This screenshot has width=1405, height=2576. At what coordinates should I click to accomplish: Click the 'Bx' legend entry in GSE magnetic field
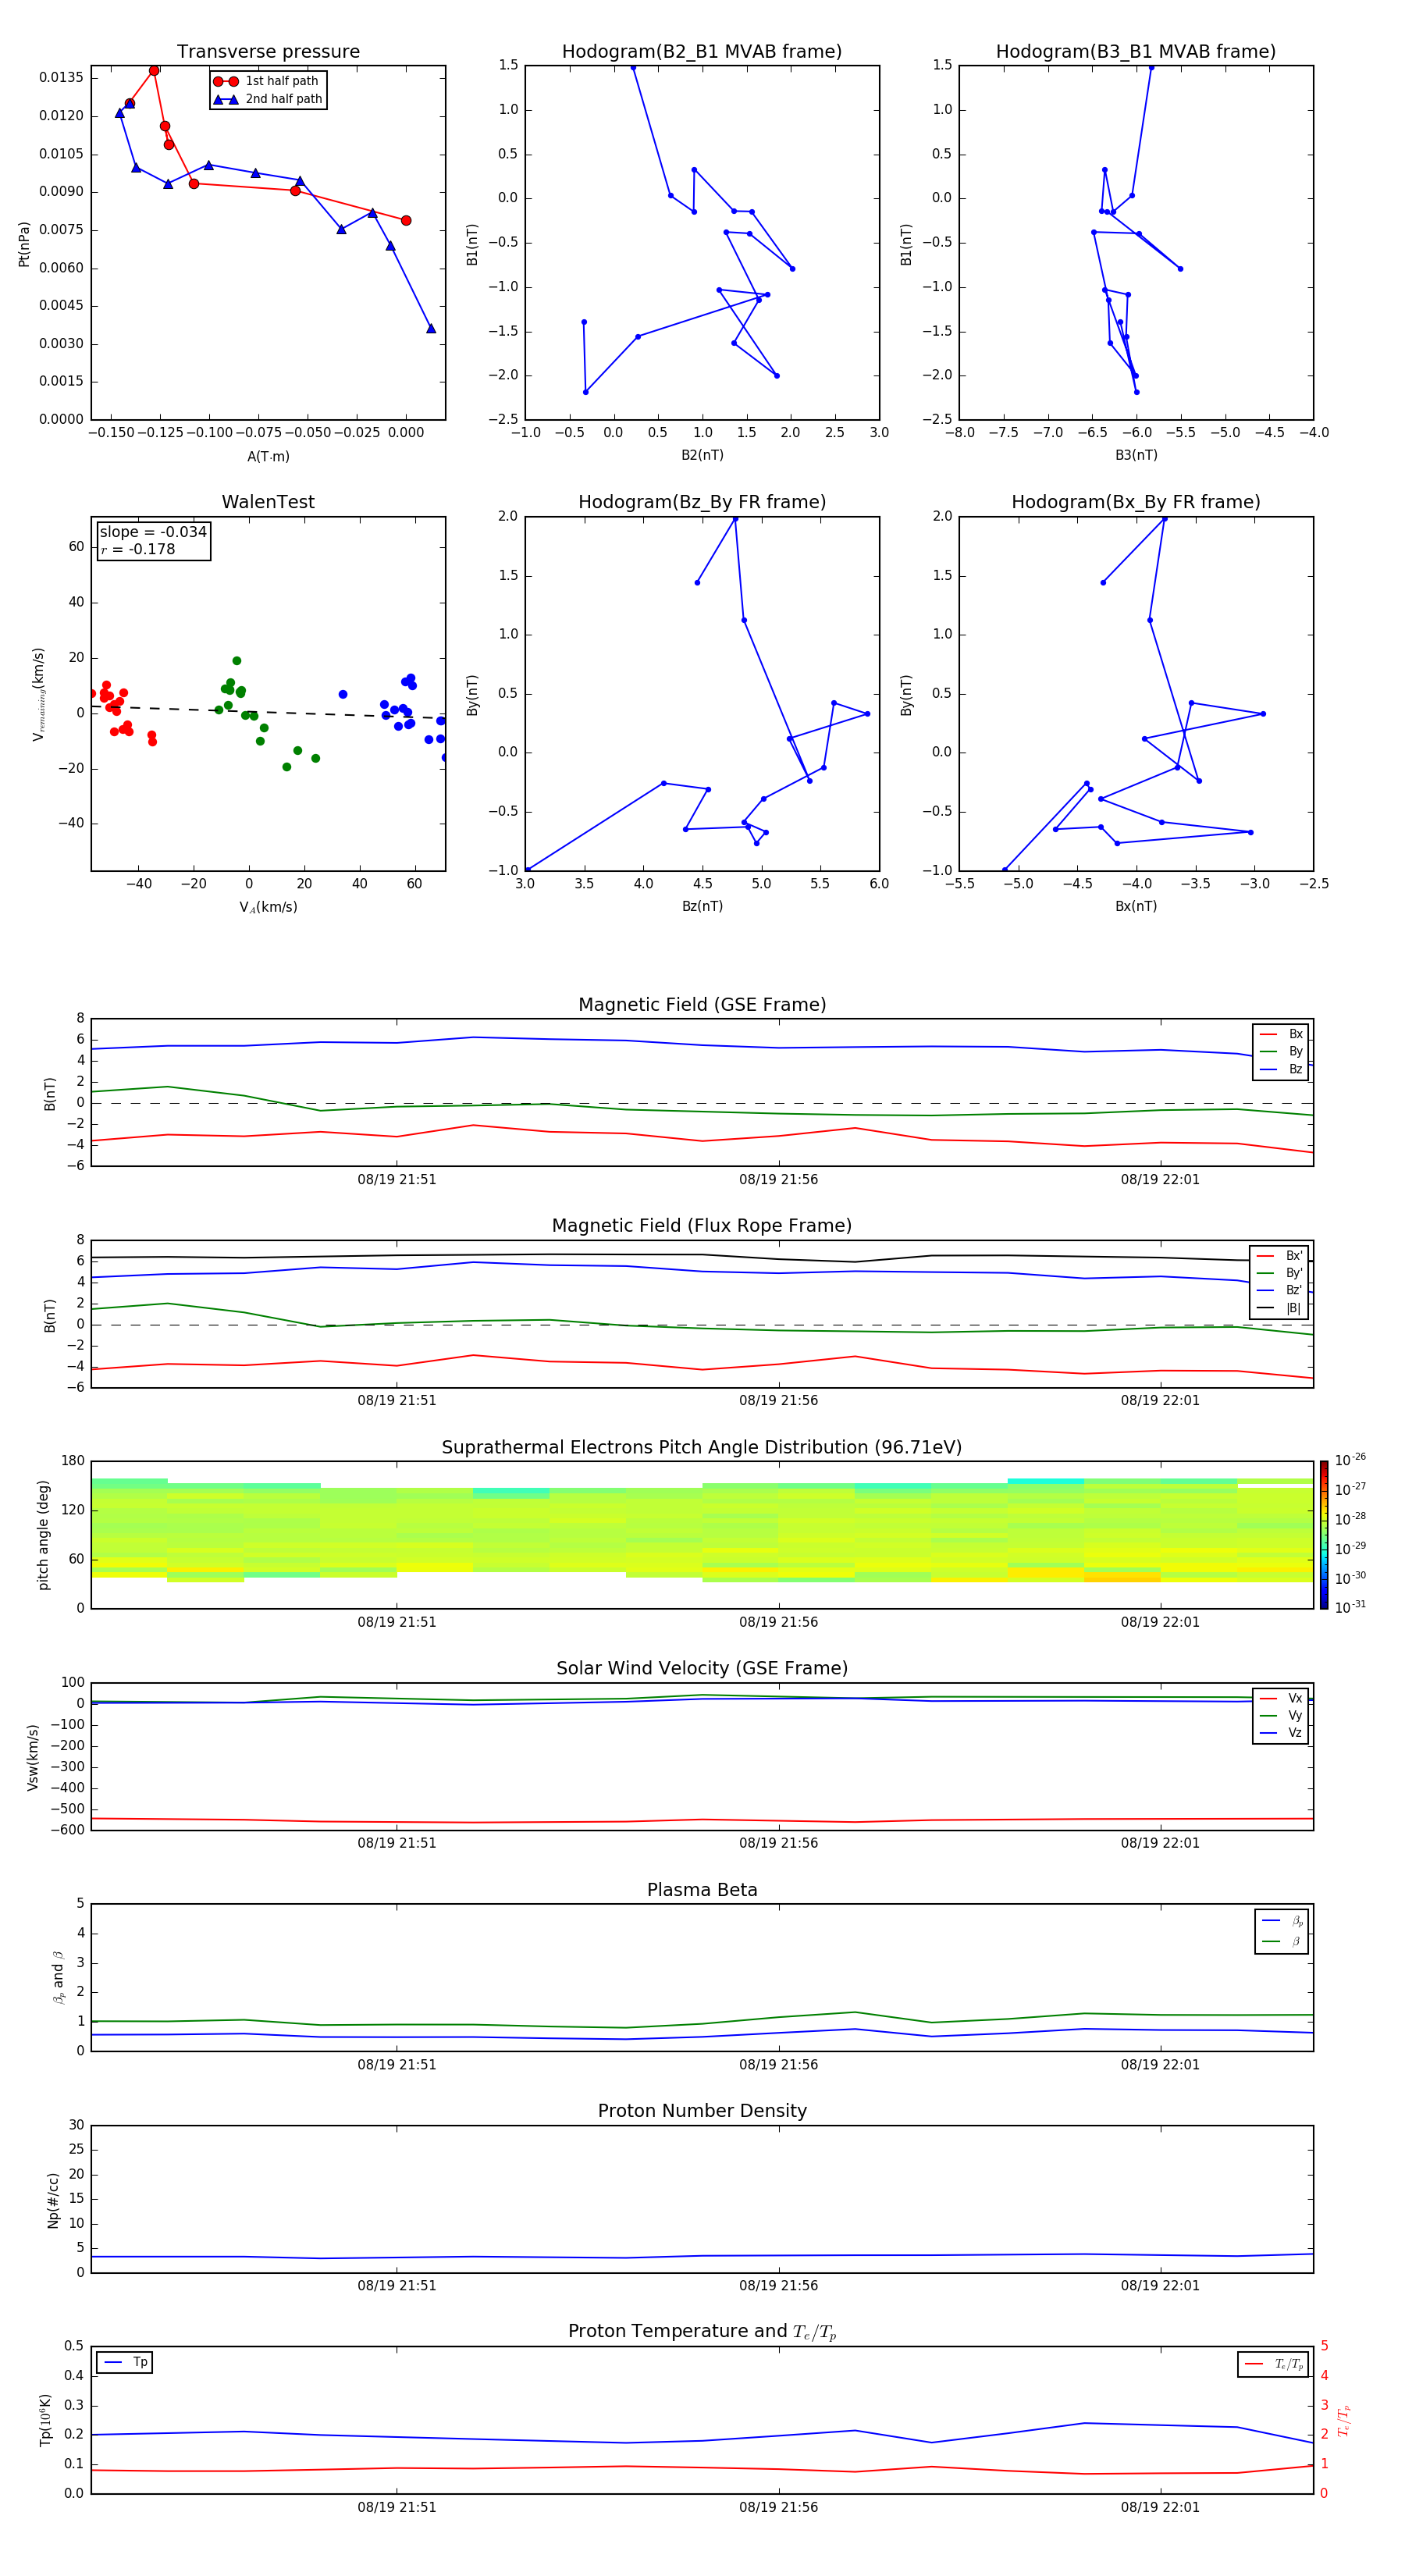1281,1034
